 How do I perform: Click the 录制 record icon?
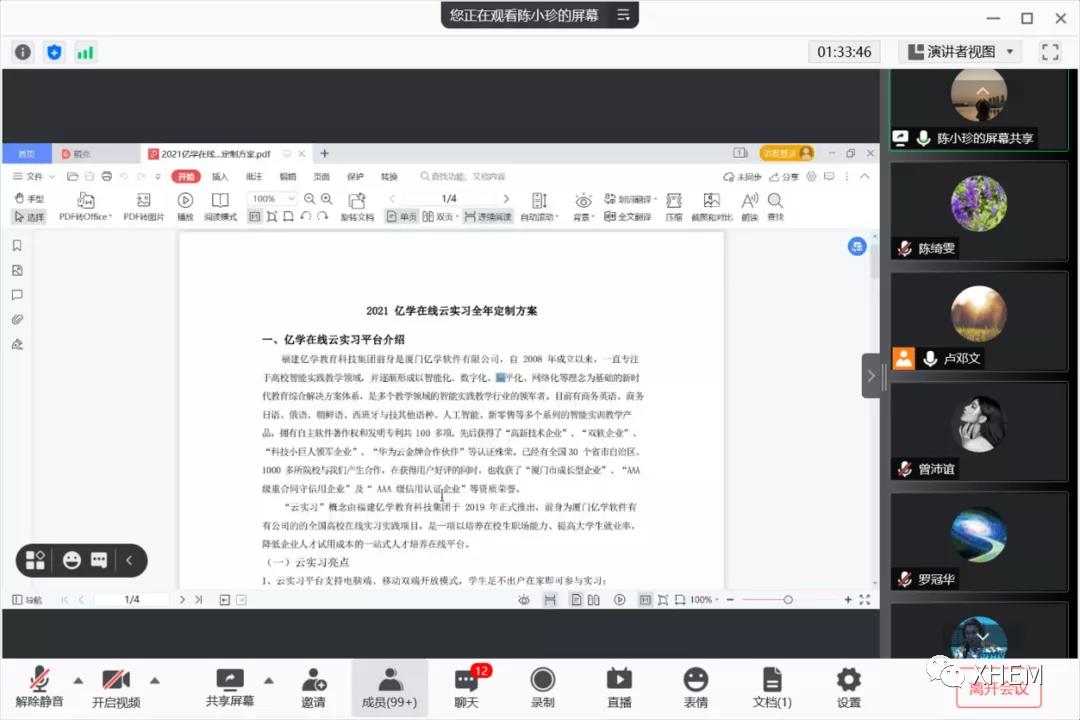pyautogui.click(x=542, y=682)
